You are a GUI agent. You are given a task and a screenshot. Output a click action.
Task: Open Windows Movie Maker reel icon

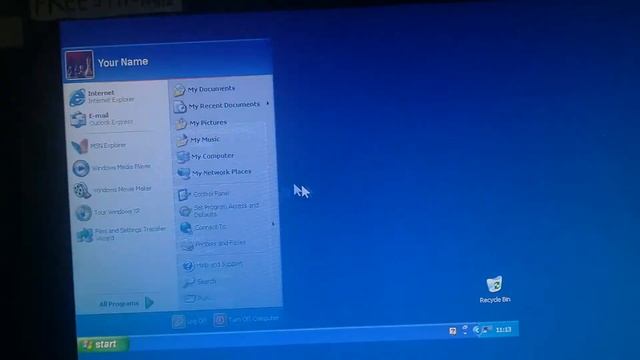(82, 190)
